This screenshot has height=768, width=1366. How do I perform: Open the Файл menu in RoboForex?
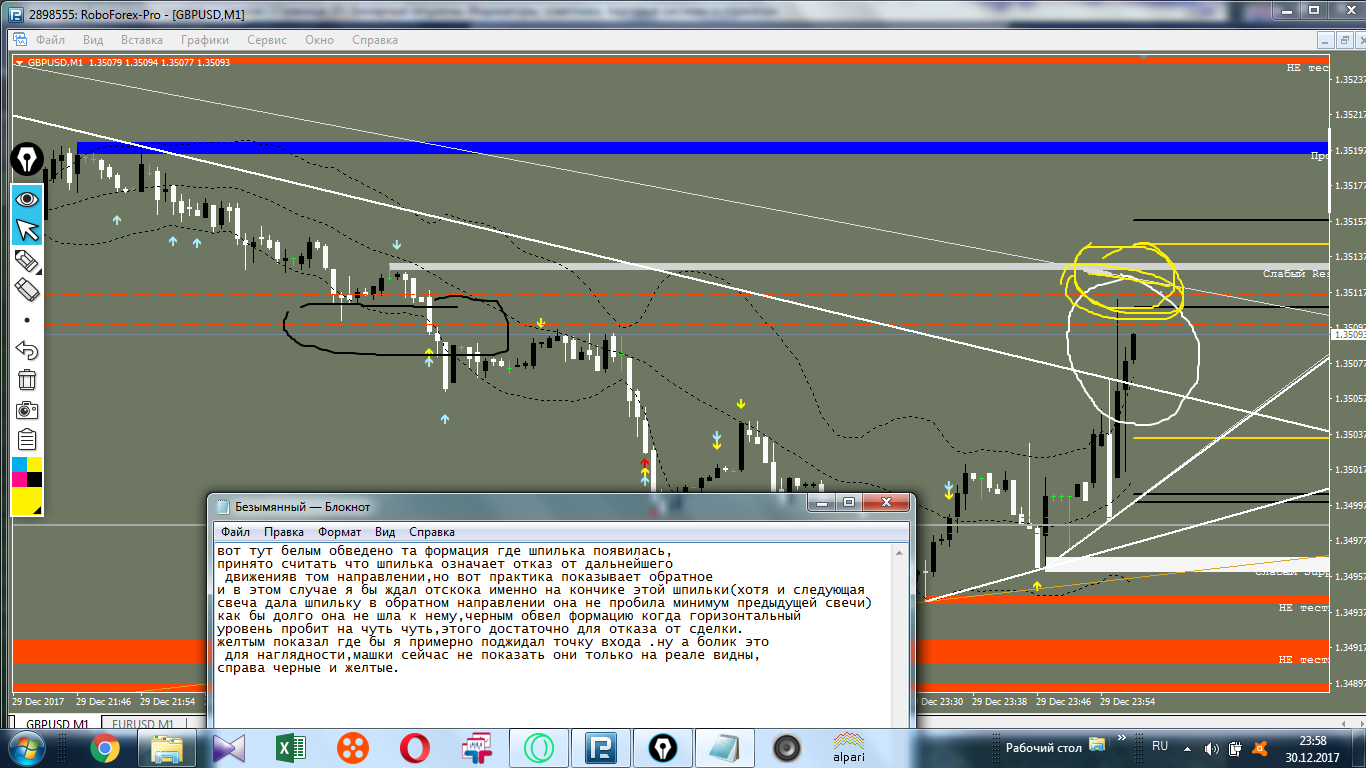[50, 40]
